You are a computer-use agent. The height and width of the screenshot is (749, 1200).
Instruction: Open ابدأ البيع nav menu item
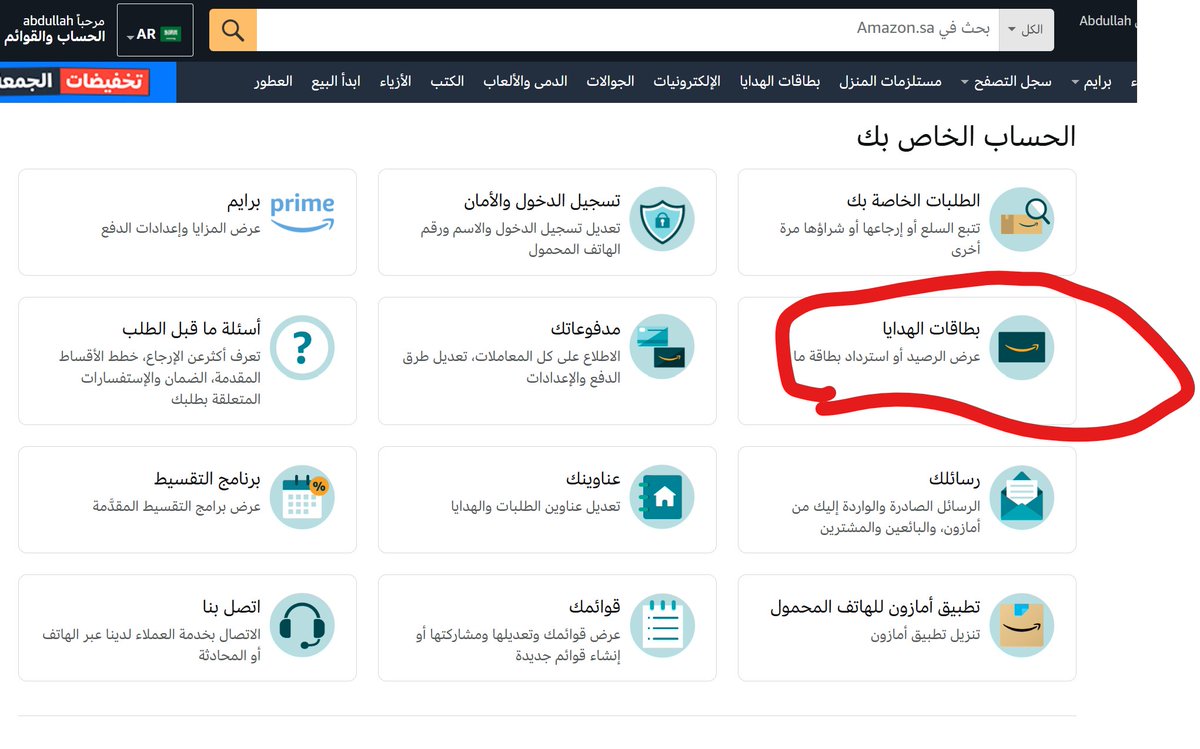tap(334, 81)
